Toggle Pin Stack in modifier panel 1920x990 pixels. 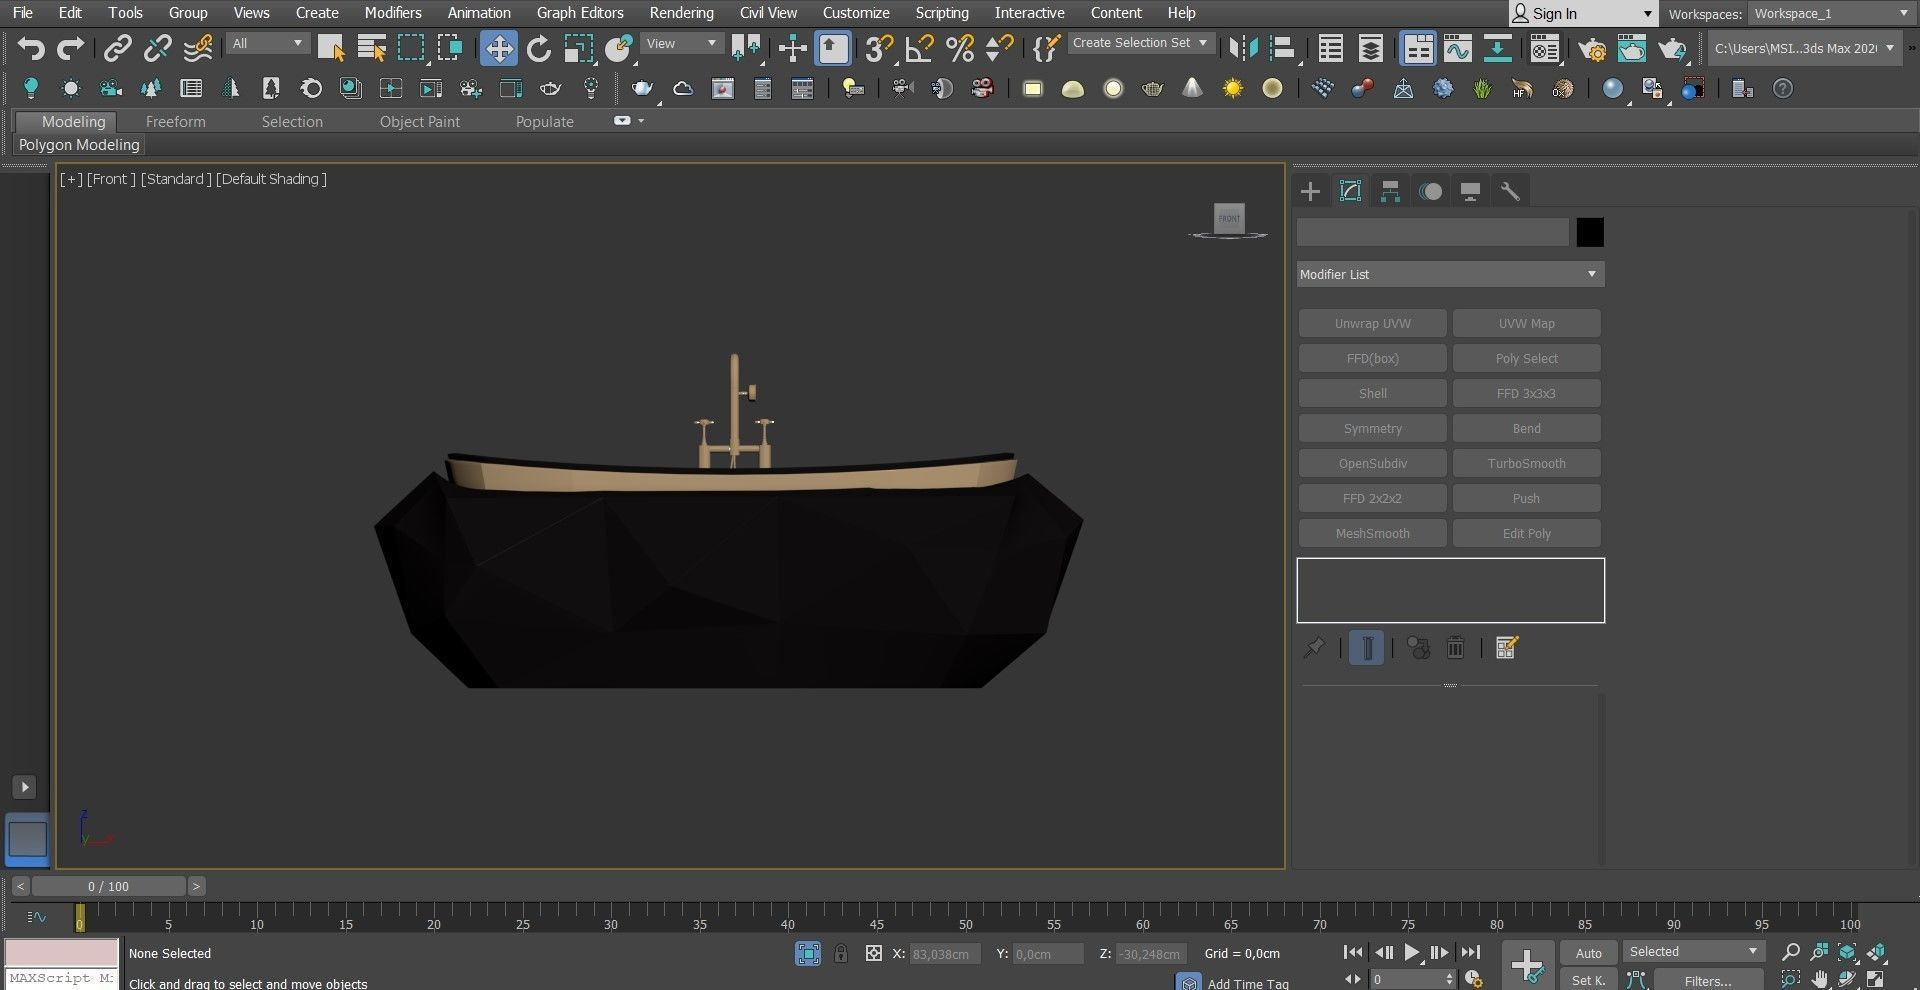coord(1314,648)
